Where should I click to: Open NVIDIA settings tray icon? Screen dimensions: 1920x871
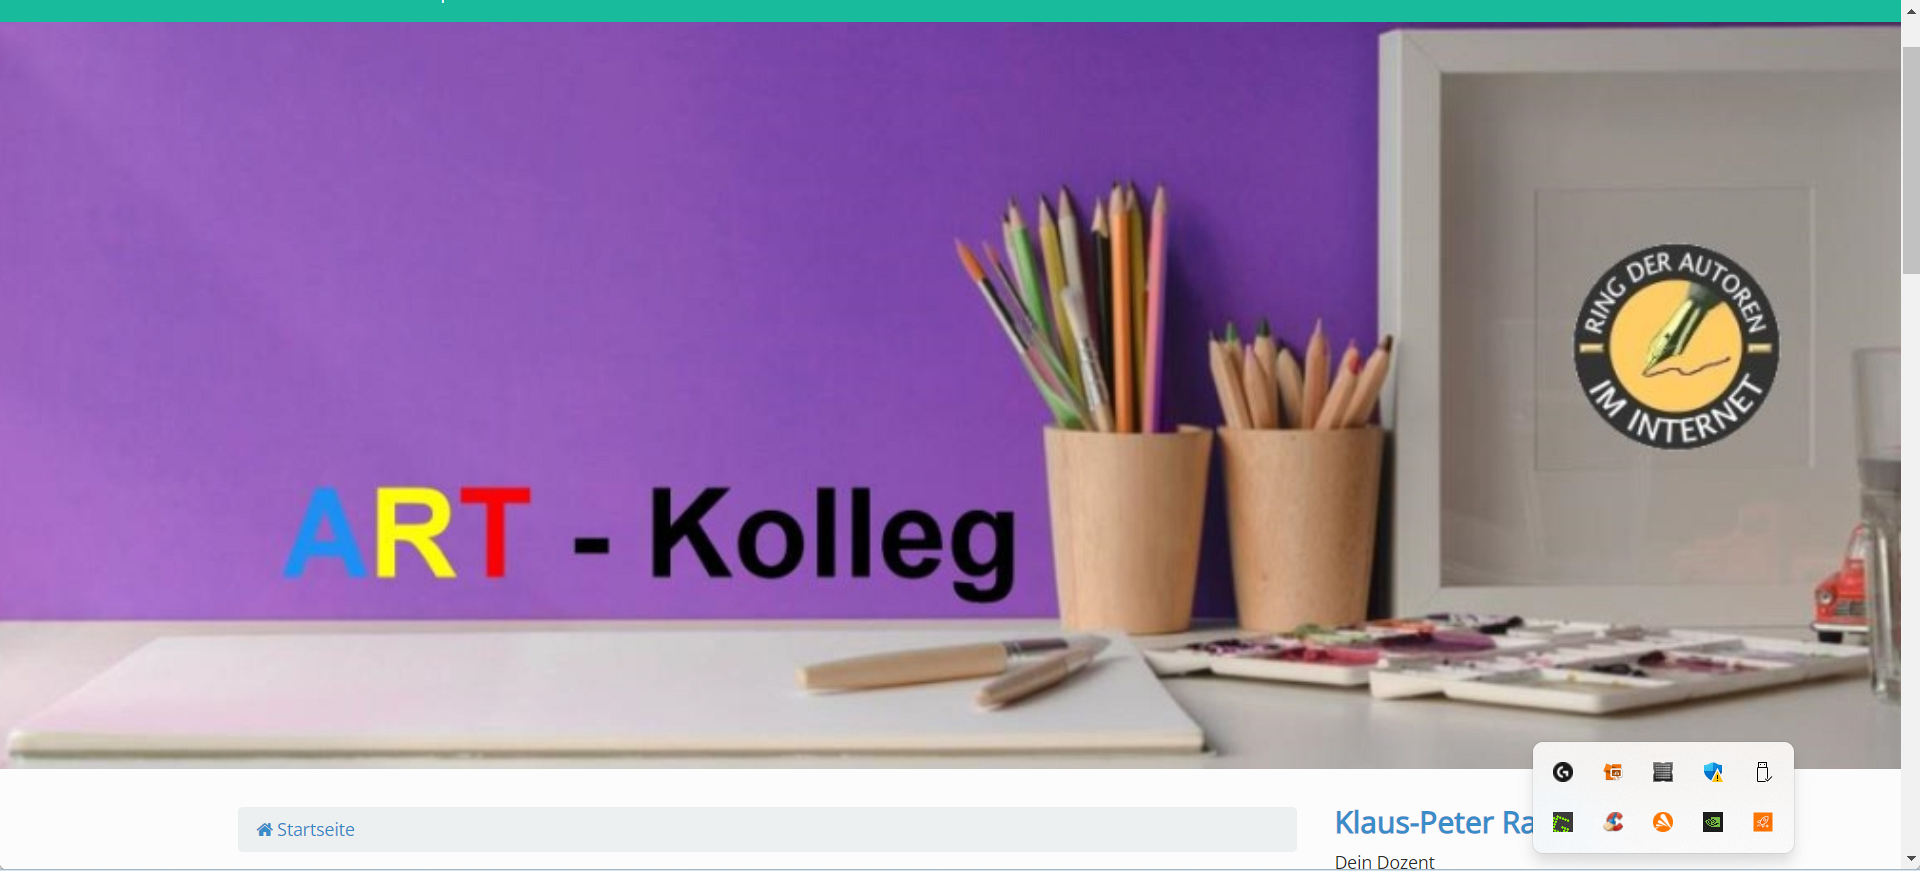point(1713,822)
